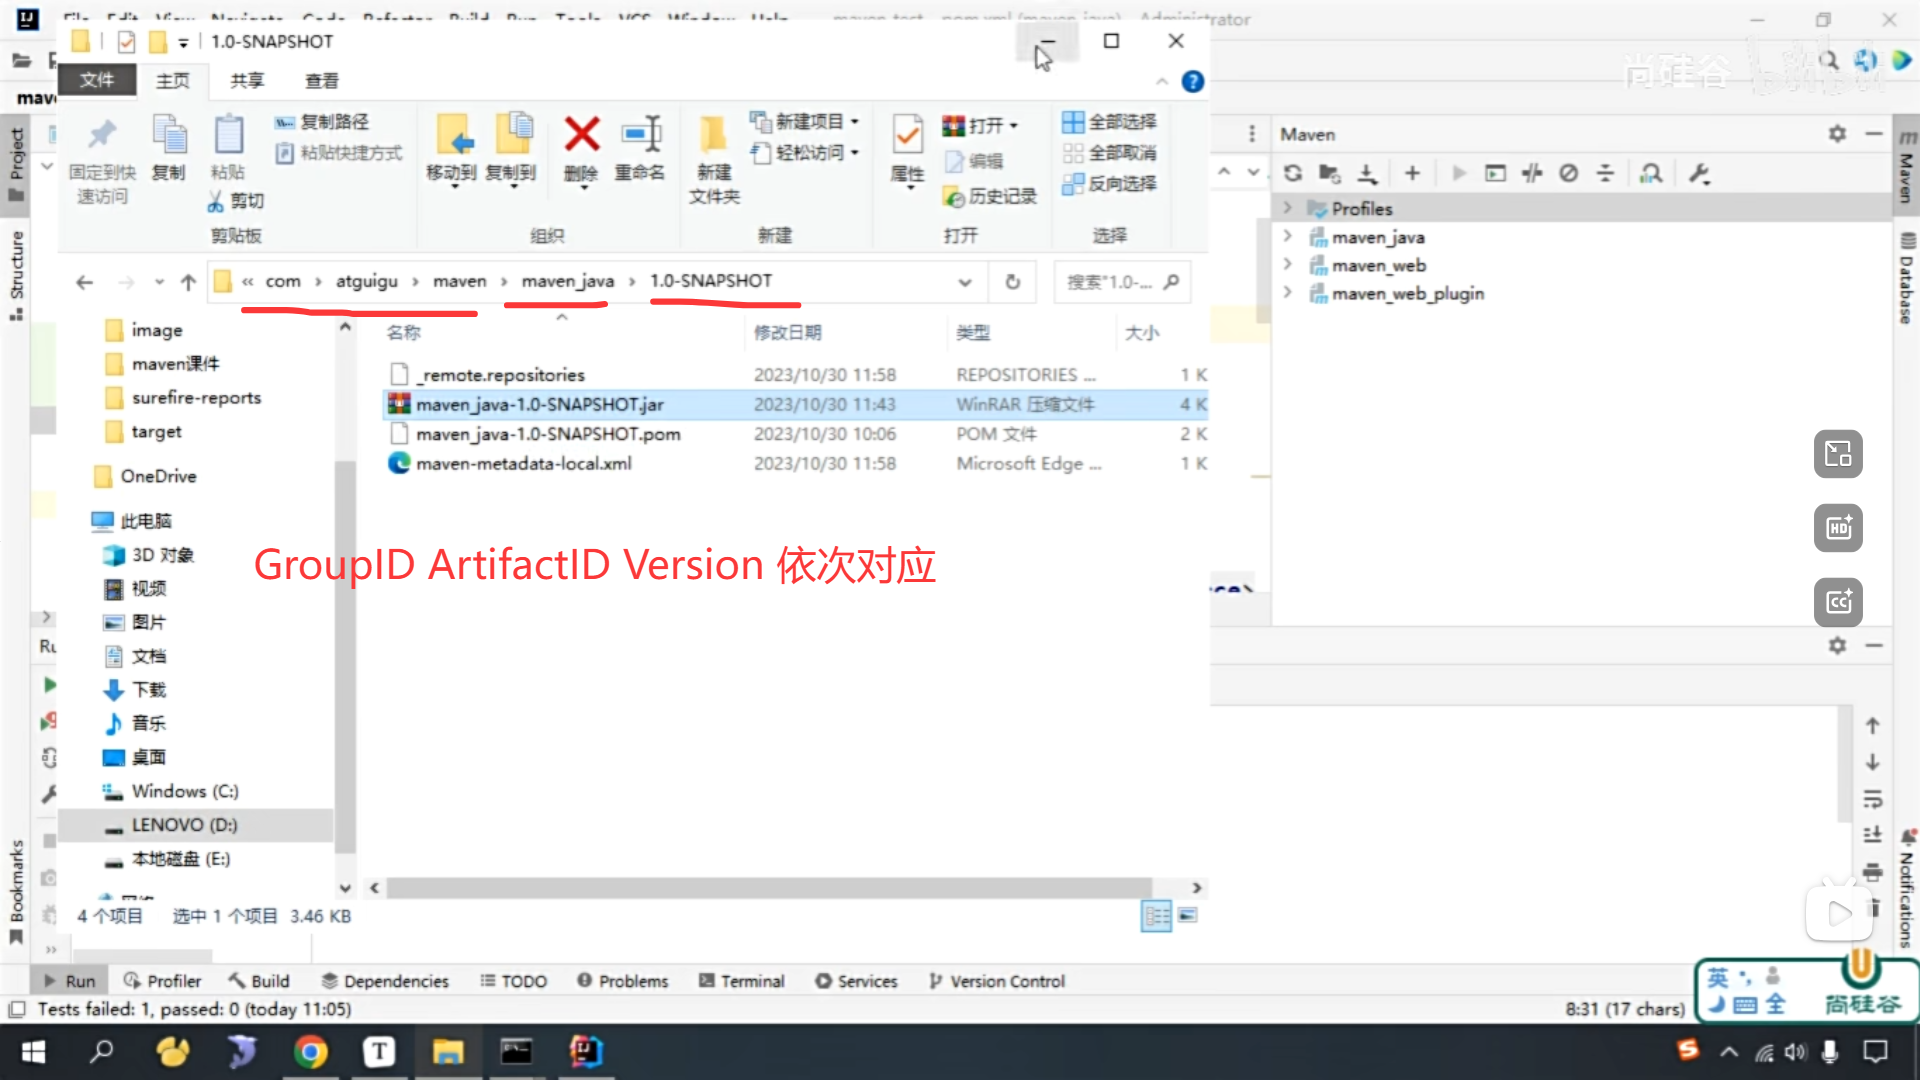Viewport: 1920px width, 1080px height.
Task: Click 复制路径 copy path button
Action: point(322,122)
